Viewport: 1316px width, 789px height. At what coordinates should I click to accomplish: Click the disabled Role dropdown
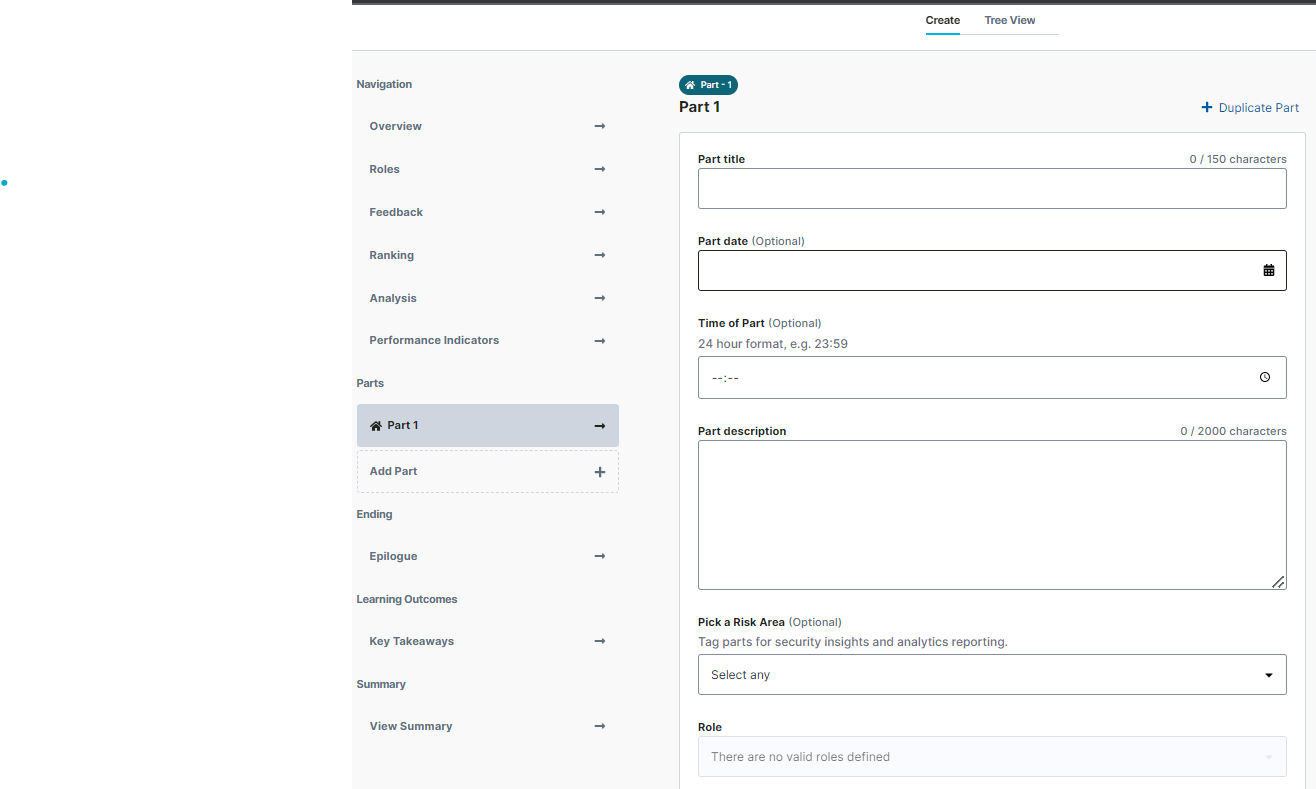click(x=991, y=757)
